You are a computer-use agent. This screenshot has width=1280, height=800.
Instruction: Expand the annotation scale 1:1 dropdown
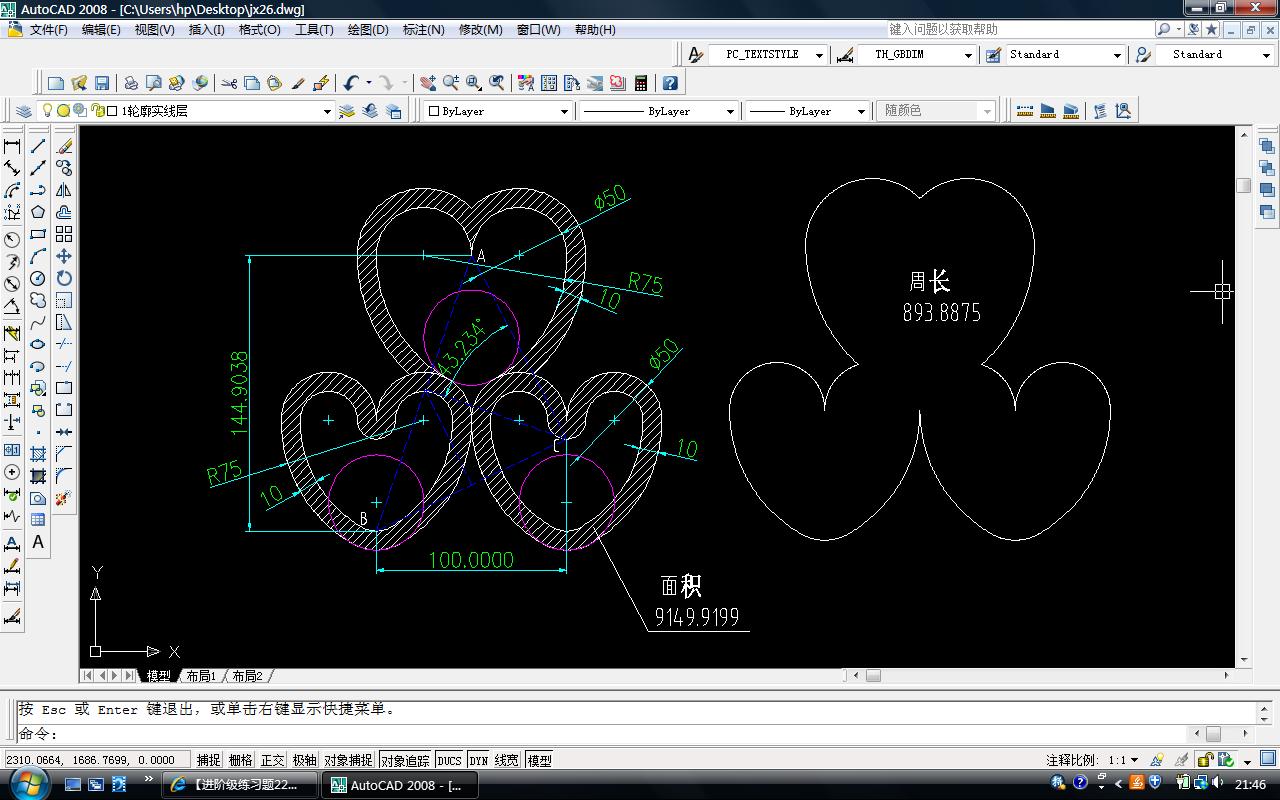pos(1134,760)
